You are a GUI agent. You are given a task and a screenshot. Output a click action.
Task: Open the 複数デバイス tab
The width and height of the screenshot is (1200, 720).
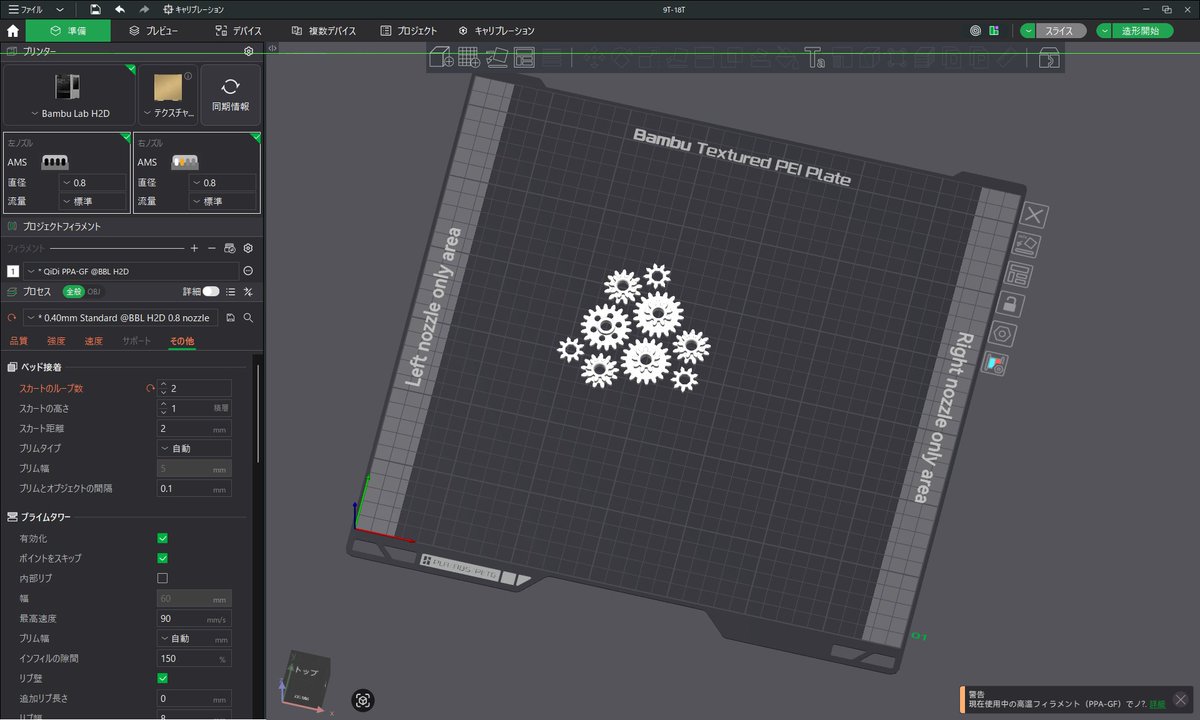tap(324, 31)
